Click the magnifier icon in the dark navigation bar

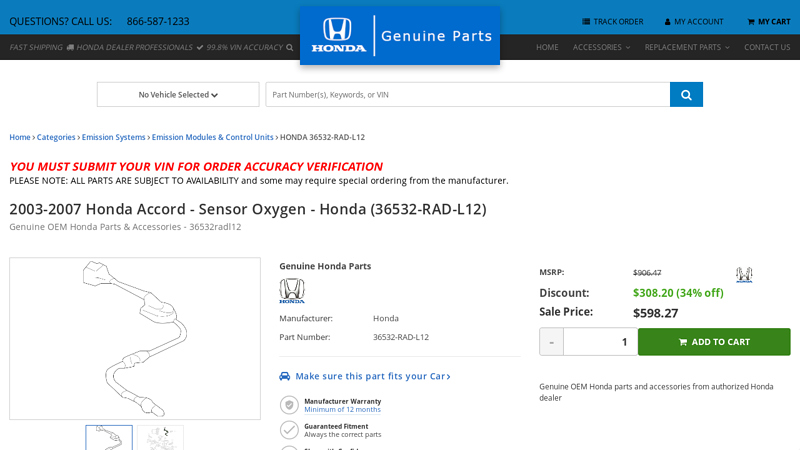290,47
